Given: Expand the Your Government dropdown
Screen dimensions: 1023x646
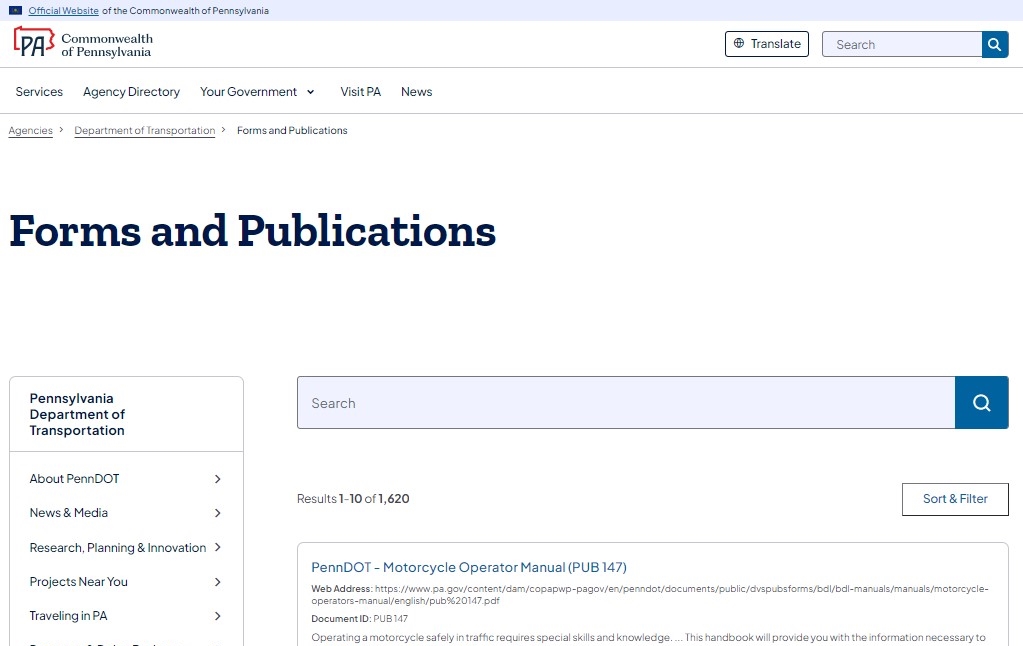Looking at the screenshot, I should coord(257,92).
